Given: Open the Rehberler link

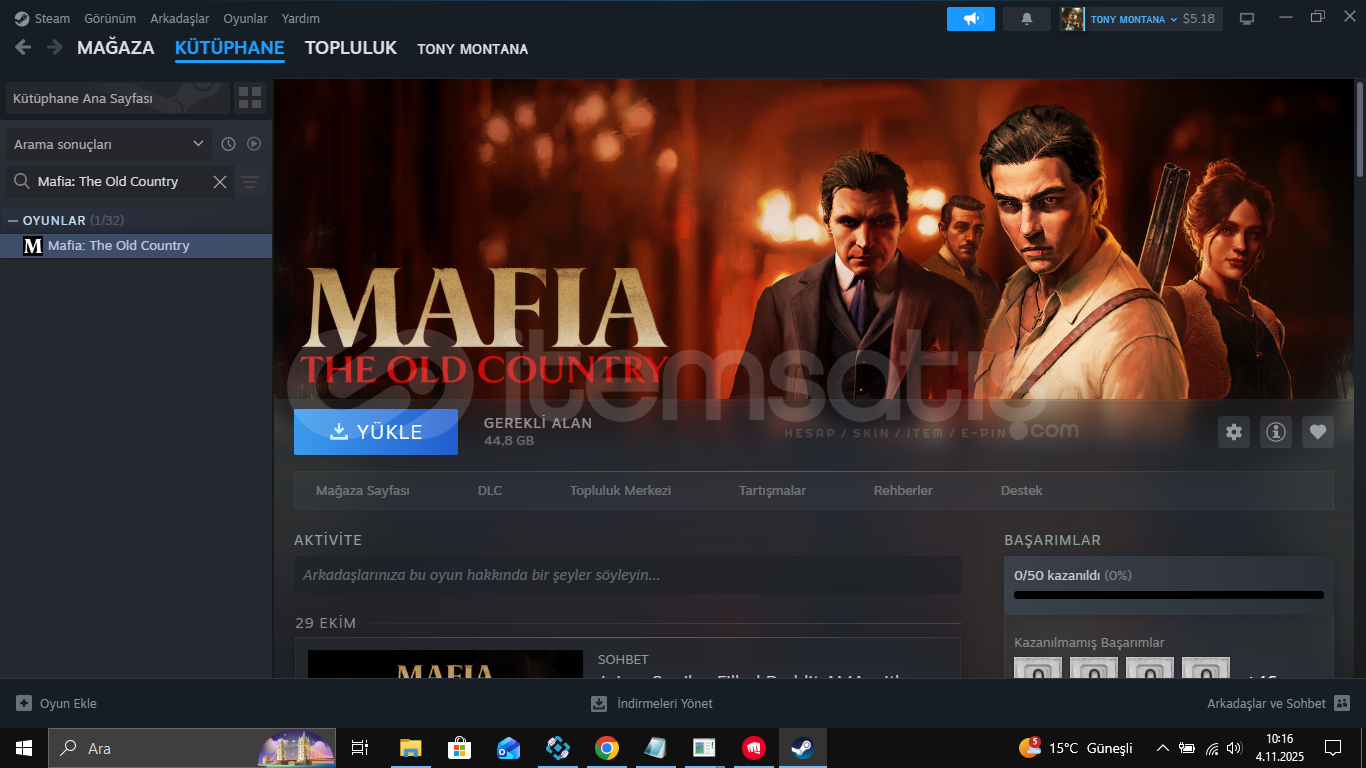Looking at the screenshot, I should (903, 491).
